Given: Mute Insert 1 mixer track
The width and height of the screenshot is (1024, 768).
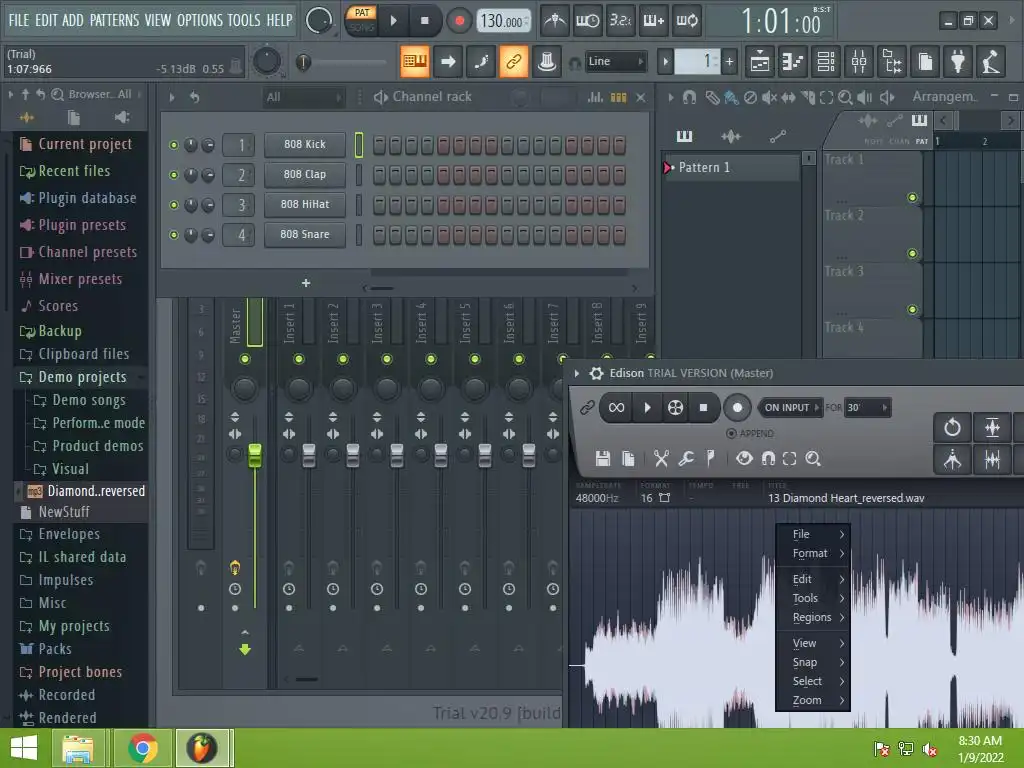Looking at the screenshot, I should (x=298, y=359).
